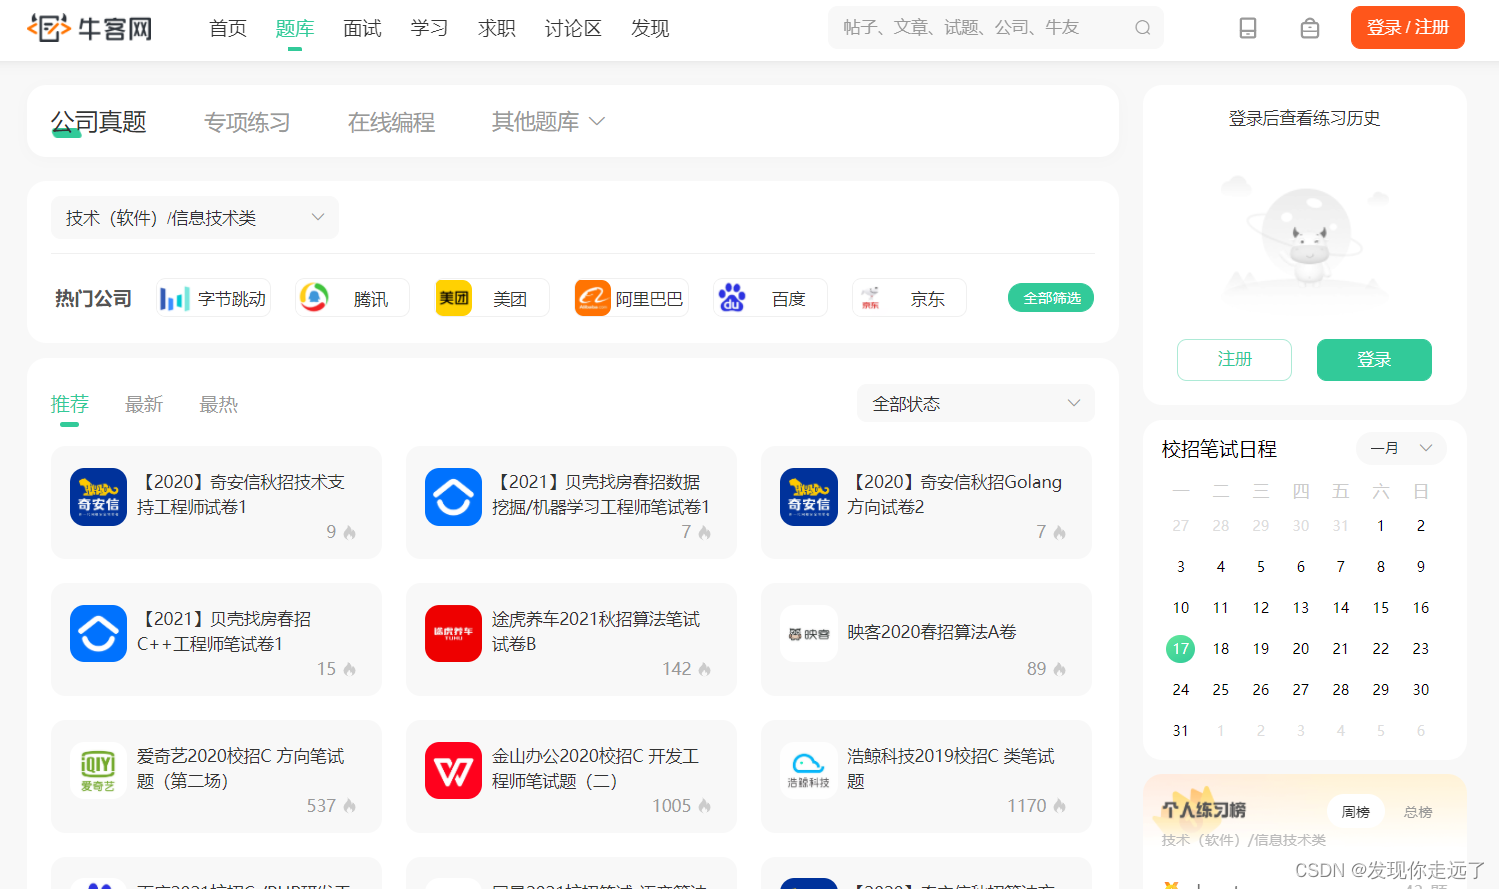Click the search magnifier icon

pyautogui.click(x=1142, y=28)
